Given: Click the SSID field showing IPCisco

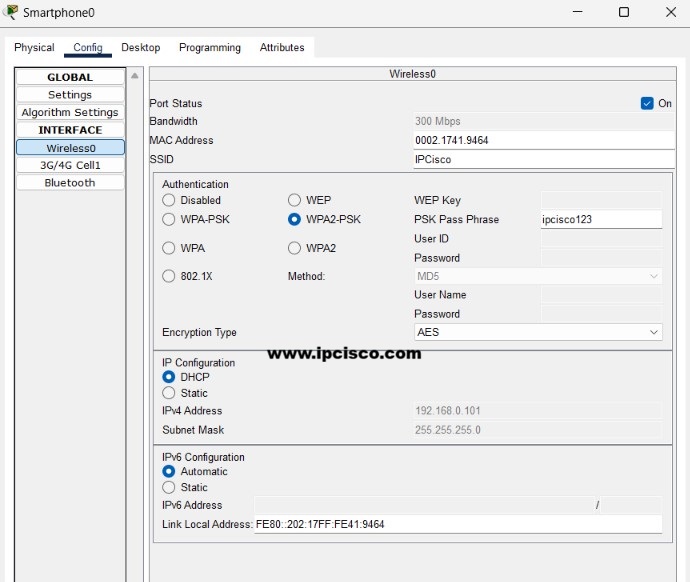Looking at the screenshot, I should pyautogui.click(x=544, y=159).
